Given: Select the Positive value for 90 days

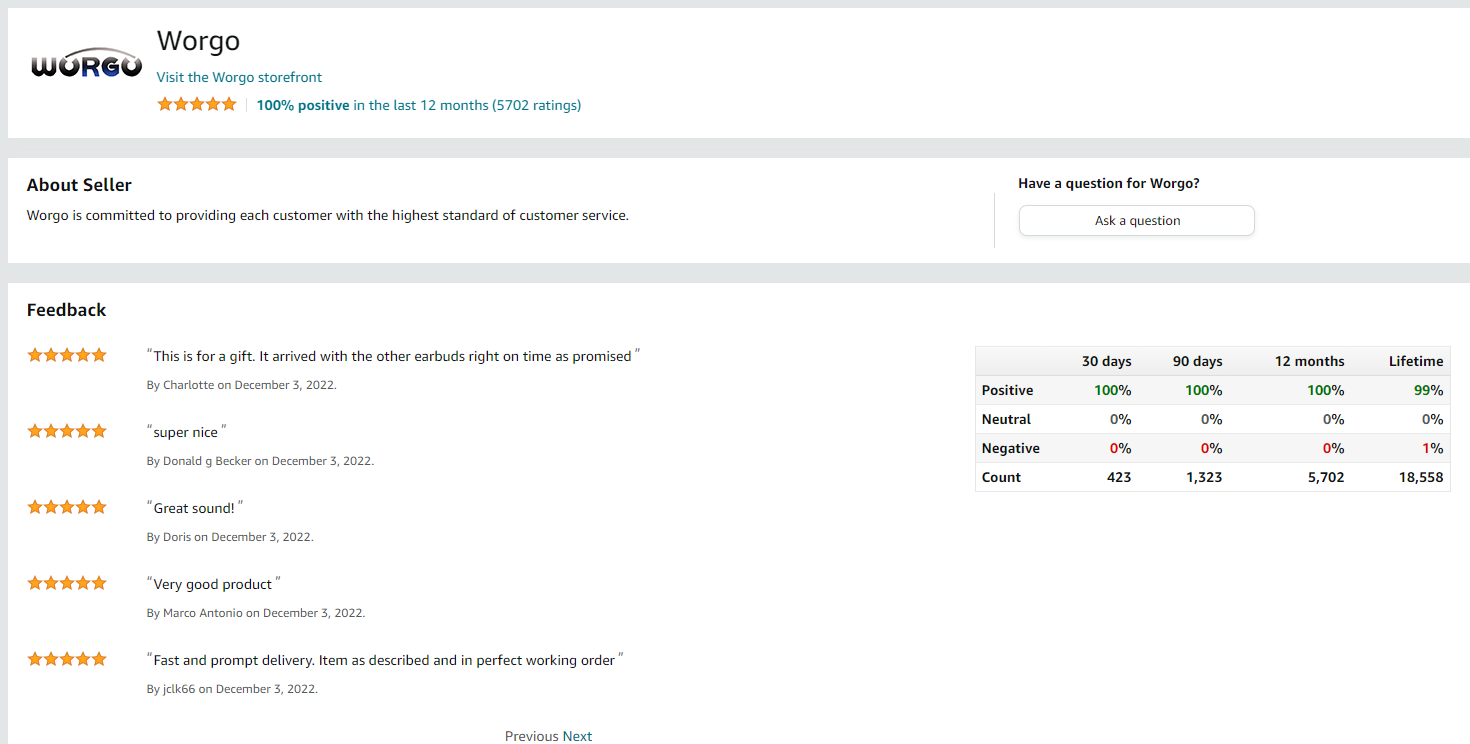Looking at the screenshot, I should point(1204,390).
